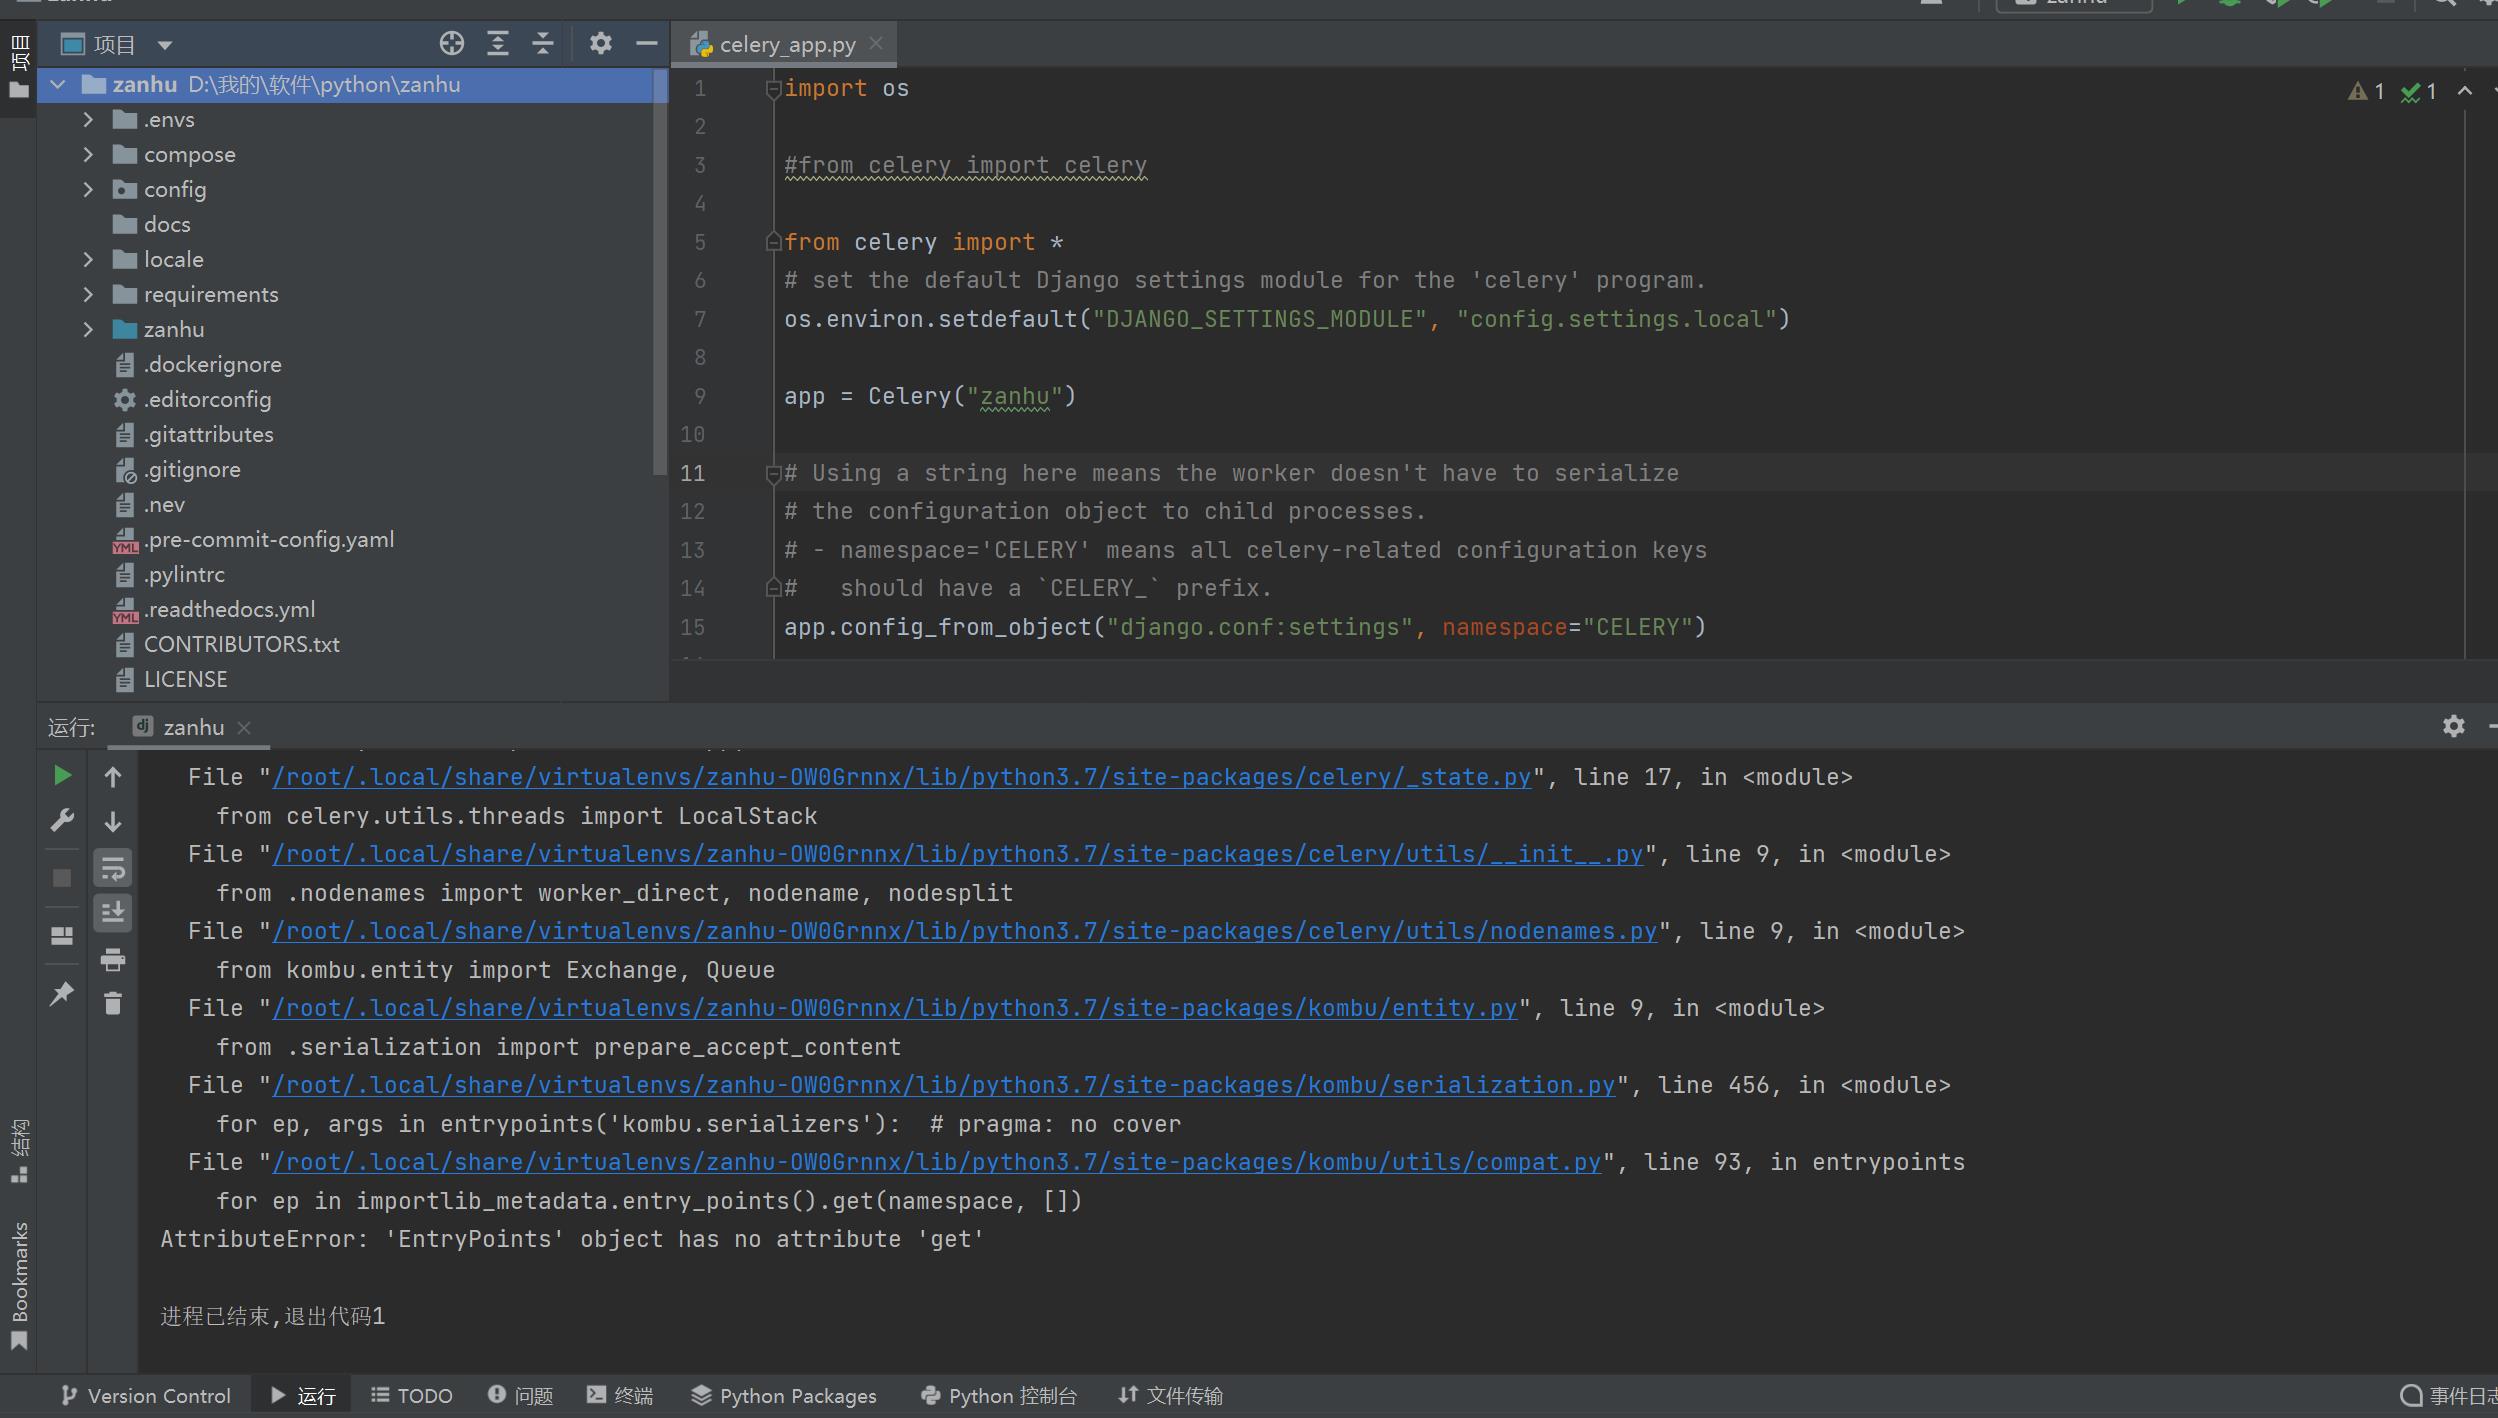
Task: Click the Settings gear icon in run panel
Action: [2452, 725]
